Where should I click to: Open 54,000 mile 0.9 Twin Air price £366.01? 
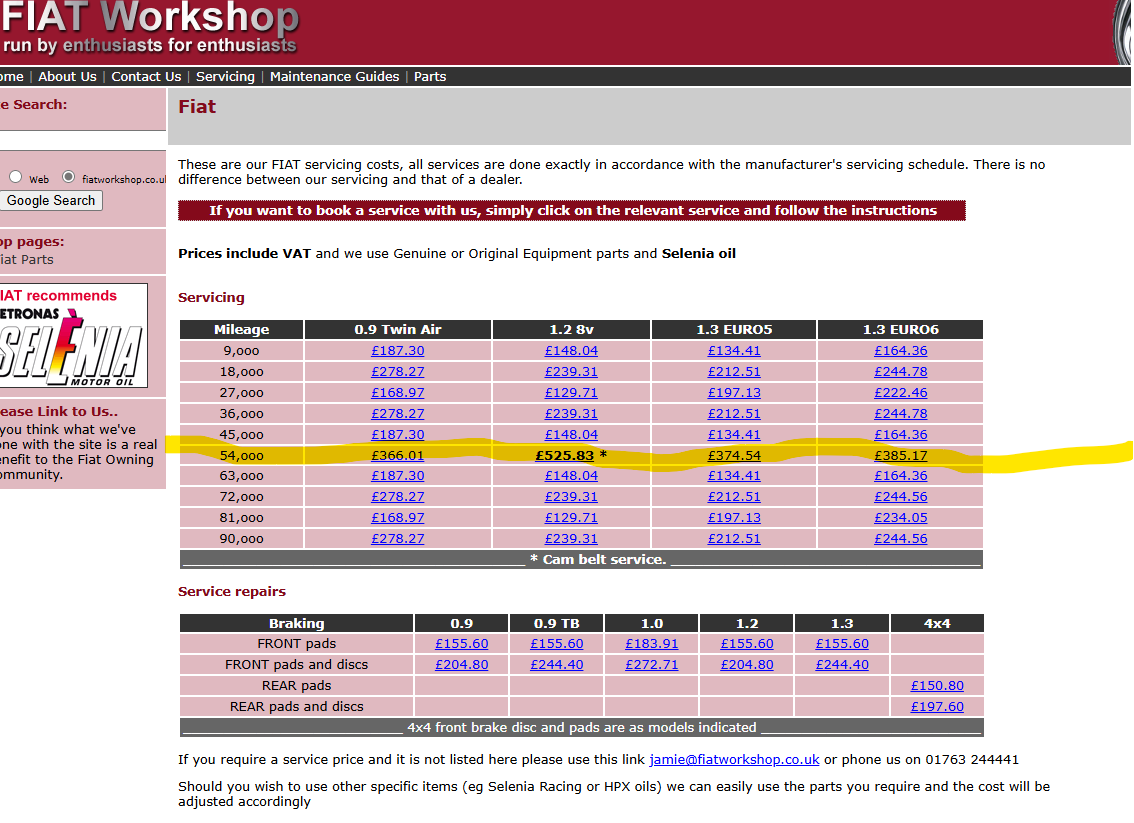[x=398, y=456]
